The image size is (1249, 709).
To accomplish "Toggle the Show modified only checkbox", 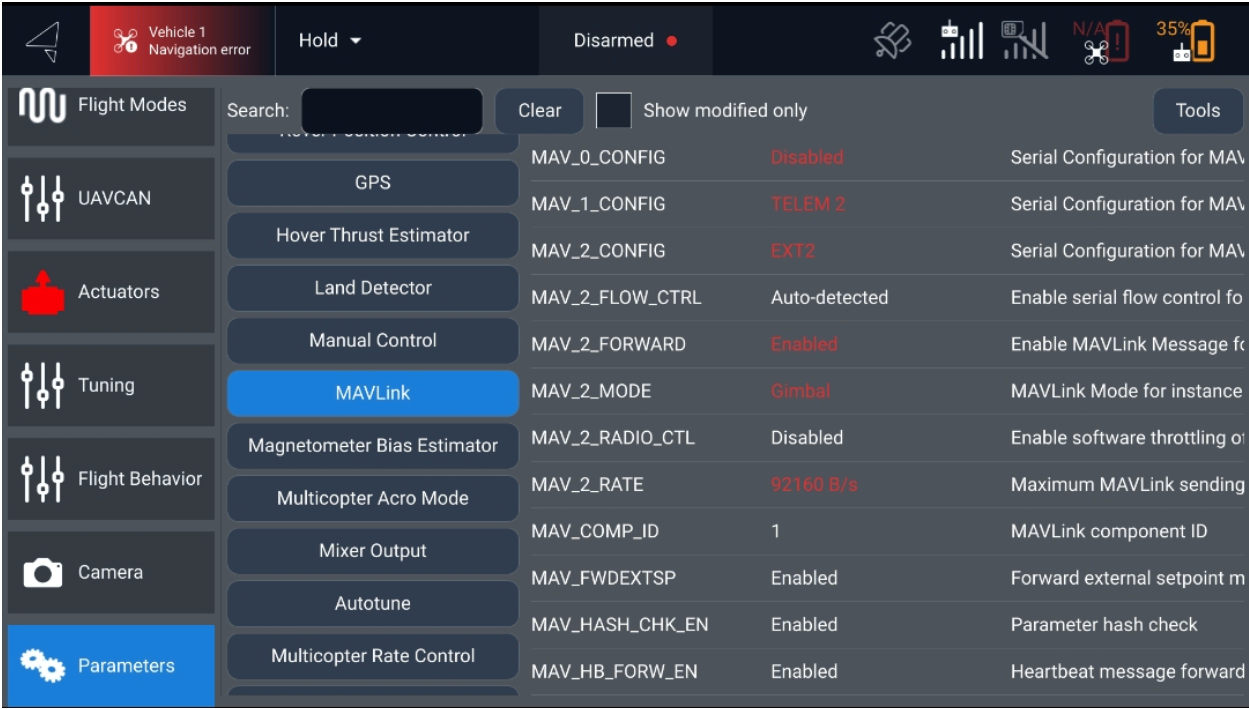I will [x=613, y=111].
